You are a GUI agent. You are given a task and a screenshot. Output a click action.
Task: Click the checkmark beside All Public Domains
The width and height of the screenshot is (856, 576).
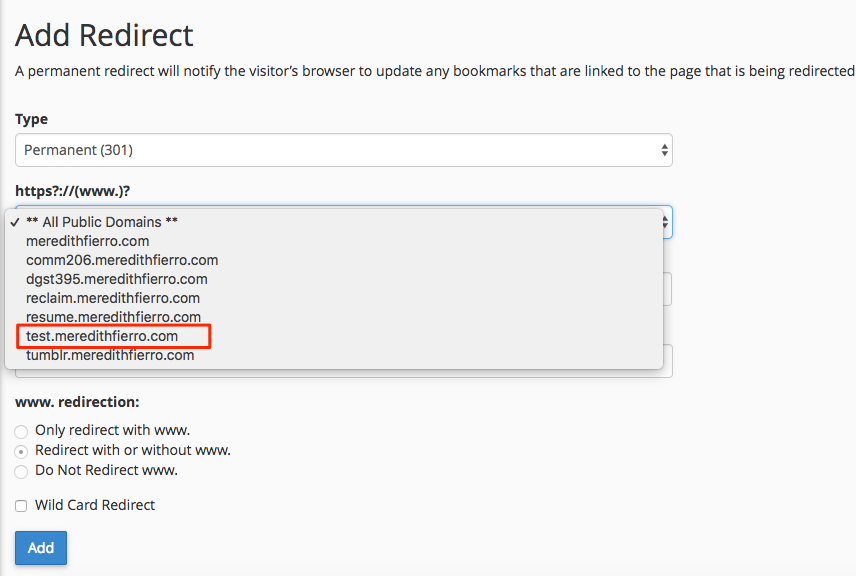click(15, 222)
